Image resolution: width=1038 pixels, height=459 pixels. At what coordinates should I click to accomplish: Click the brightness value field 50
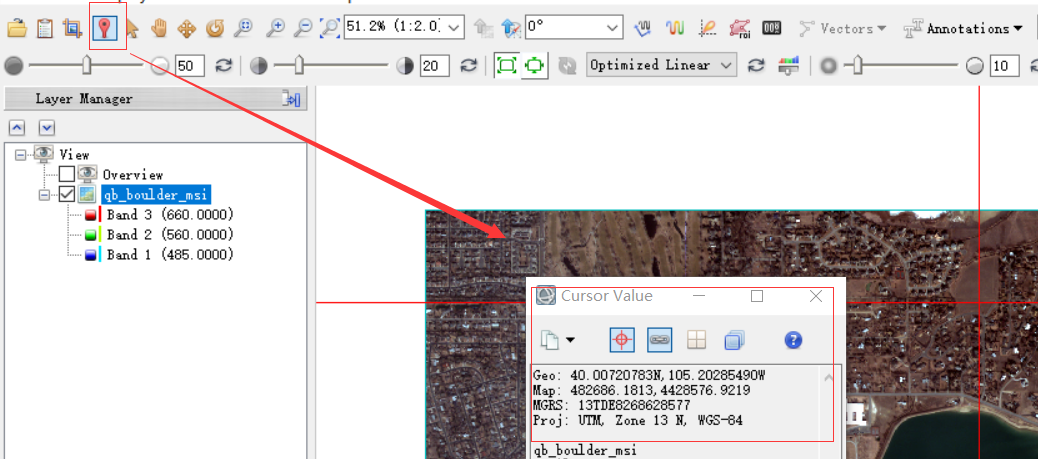pos(190,66)
